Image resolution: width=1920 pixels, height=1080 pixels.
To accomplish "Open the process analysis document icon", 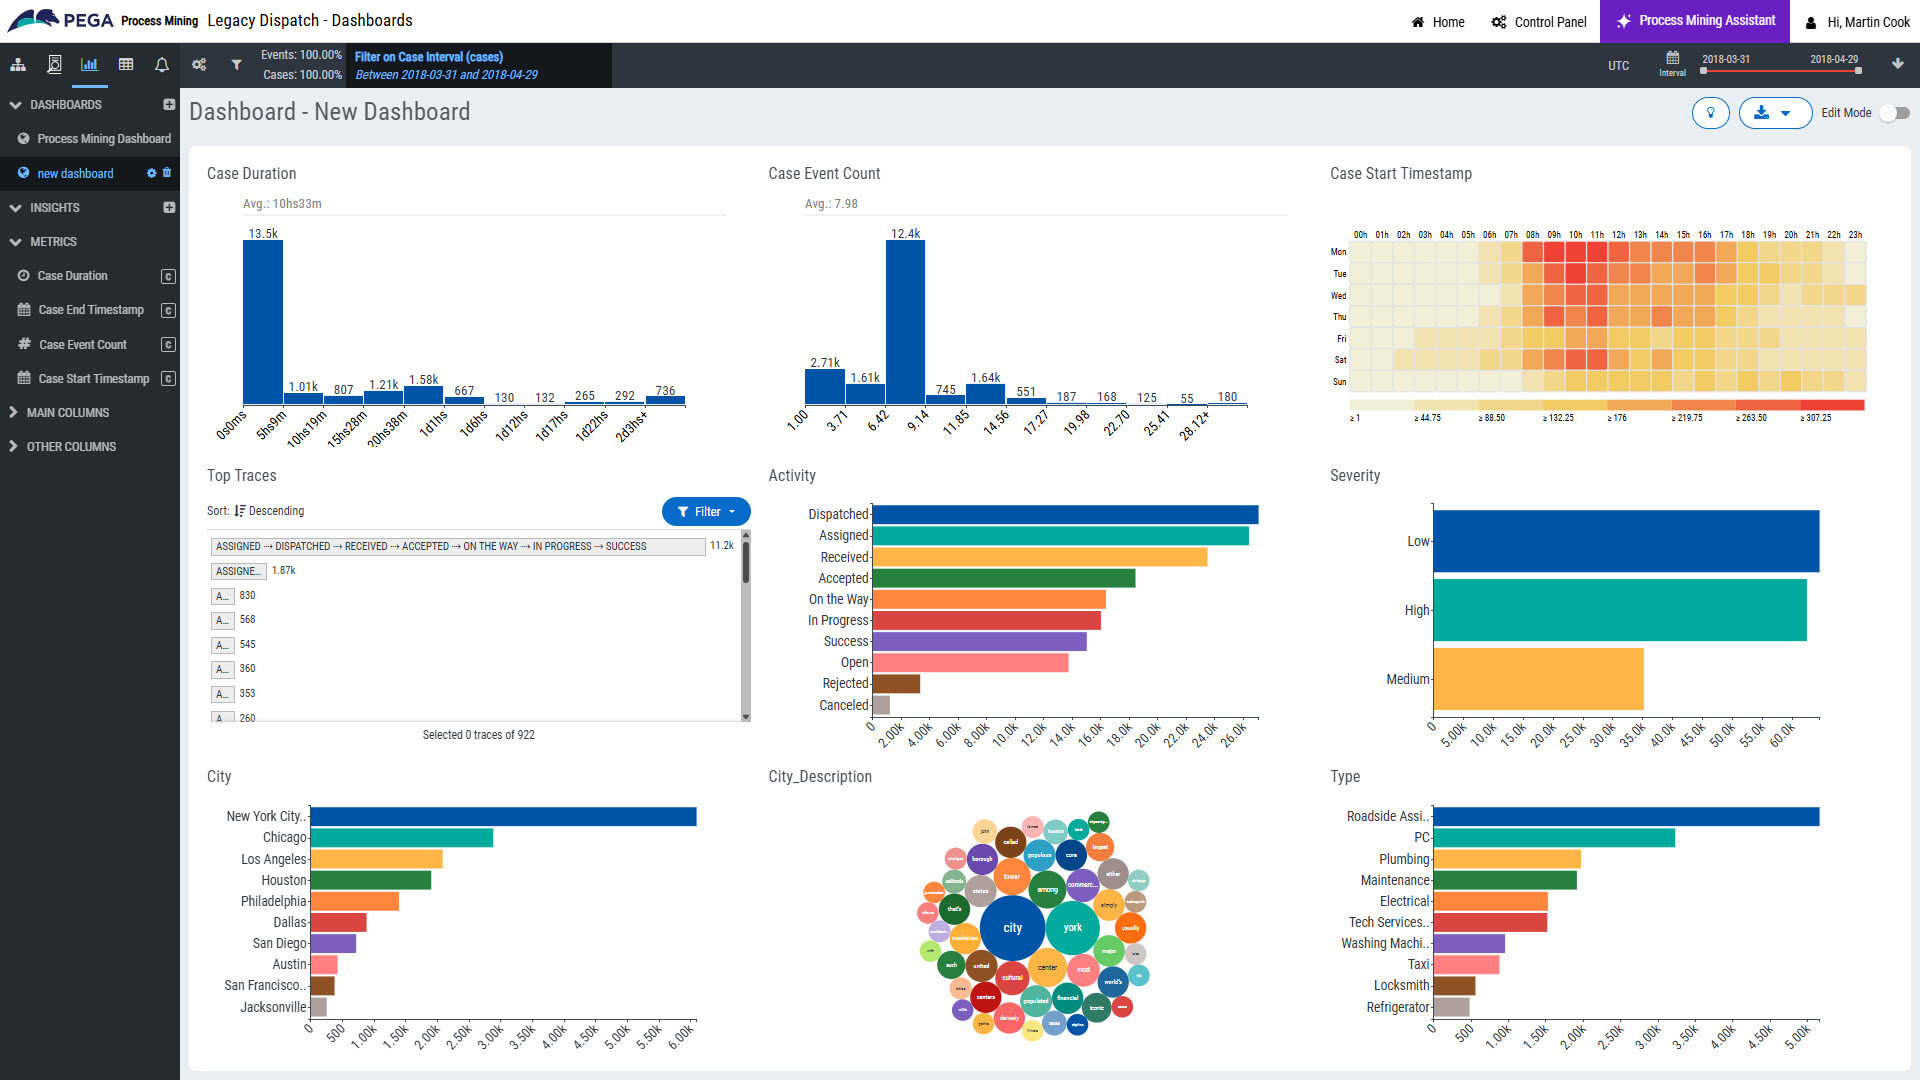I will click(x=54, y=65).
